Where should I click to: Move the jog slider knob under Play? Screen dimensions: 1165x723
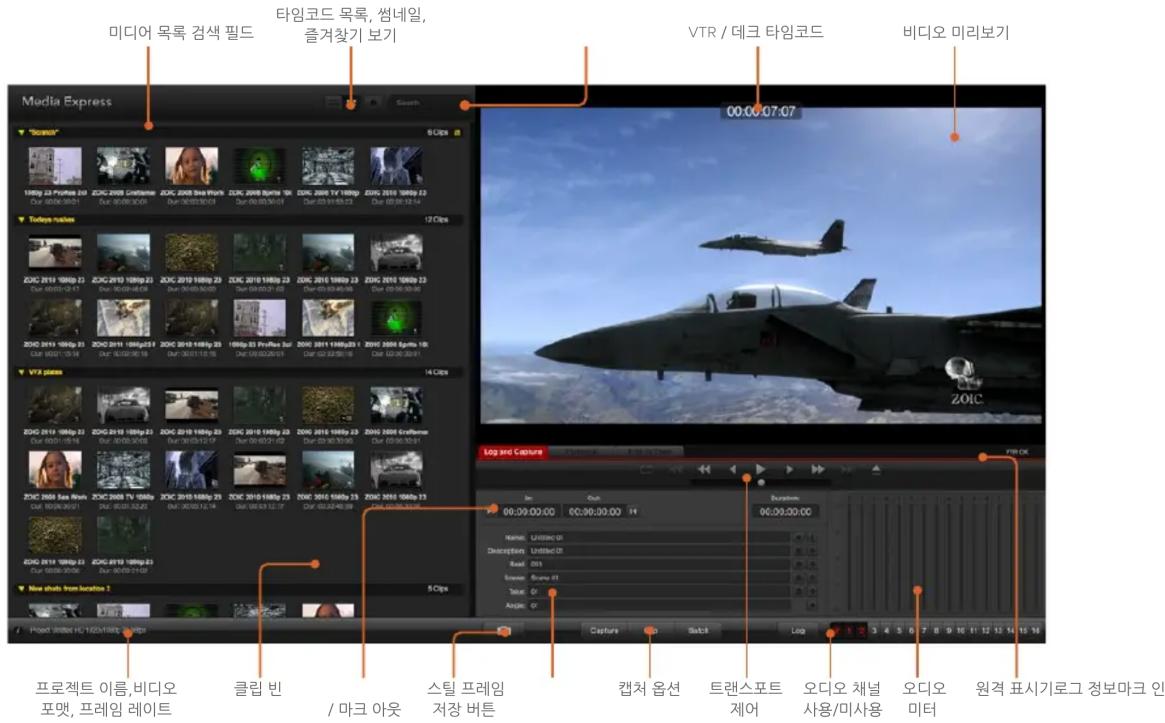tap(761, 483)
